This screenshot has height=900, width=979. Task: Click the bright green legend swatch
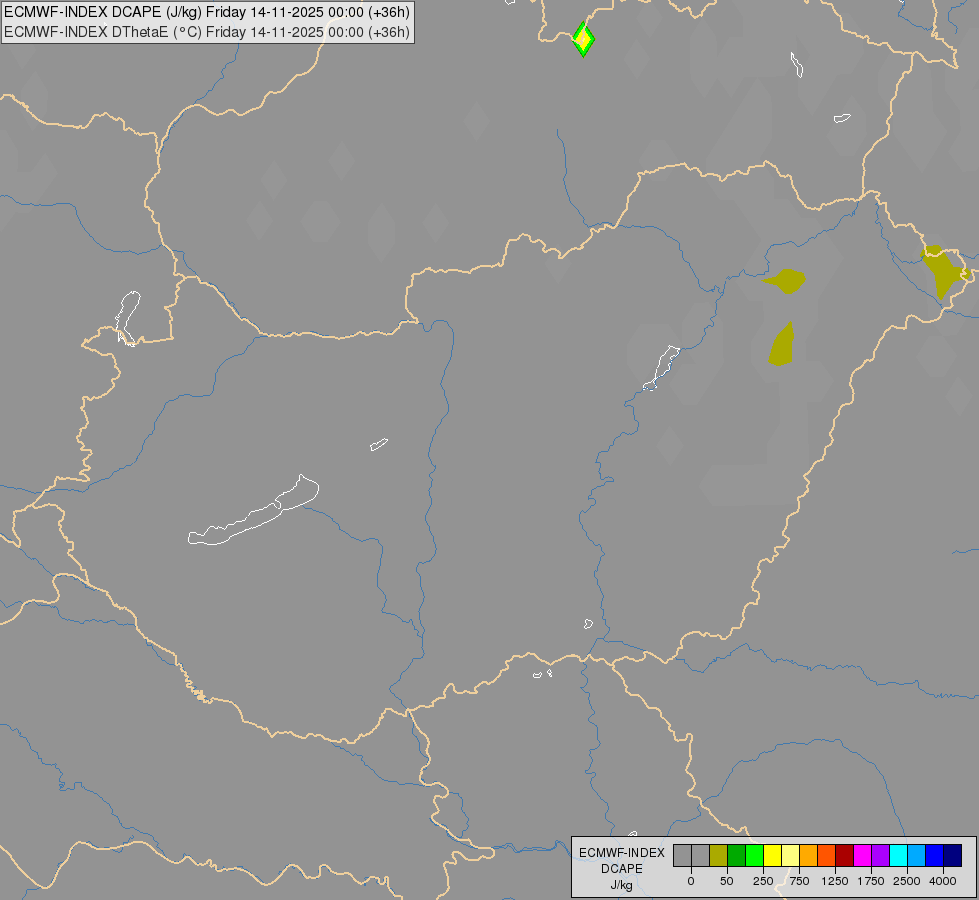[755, 856]
